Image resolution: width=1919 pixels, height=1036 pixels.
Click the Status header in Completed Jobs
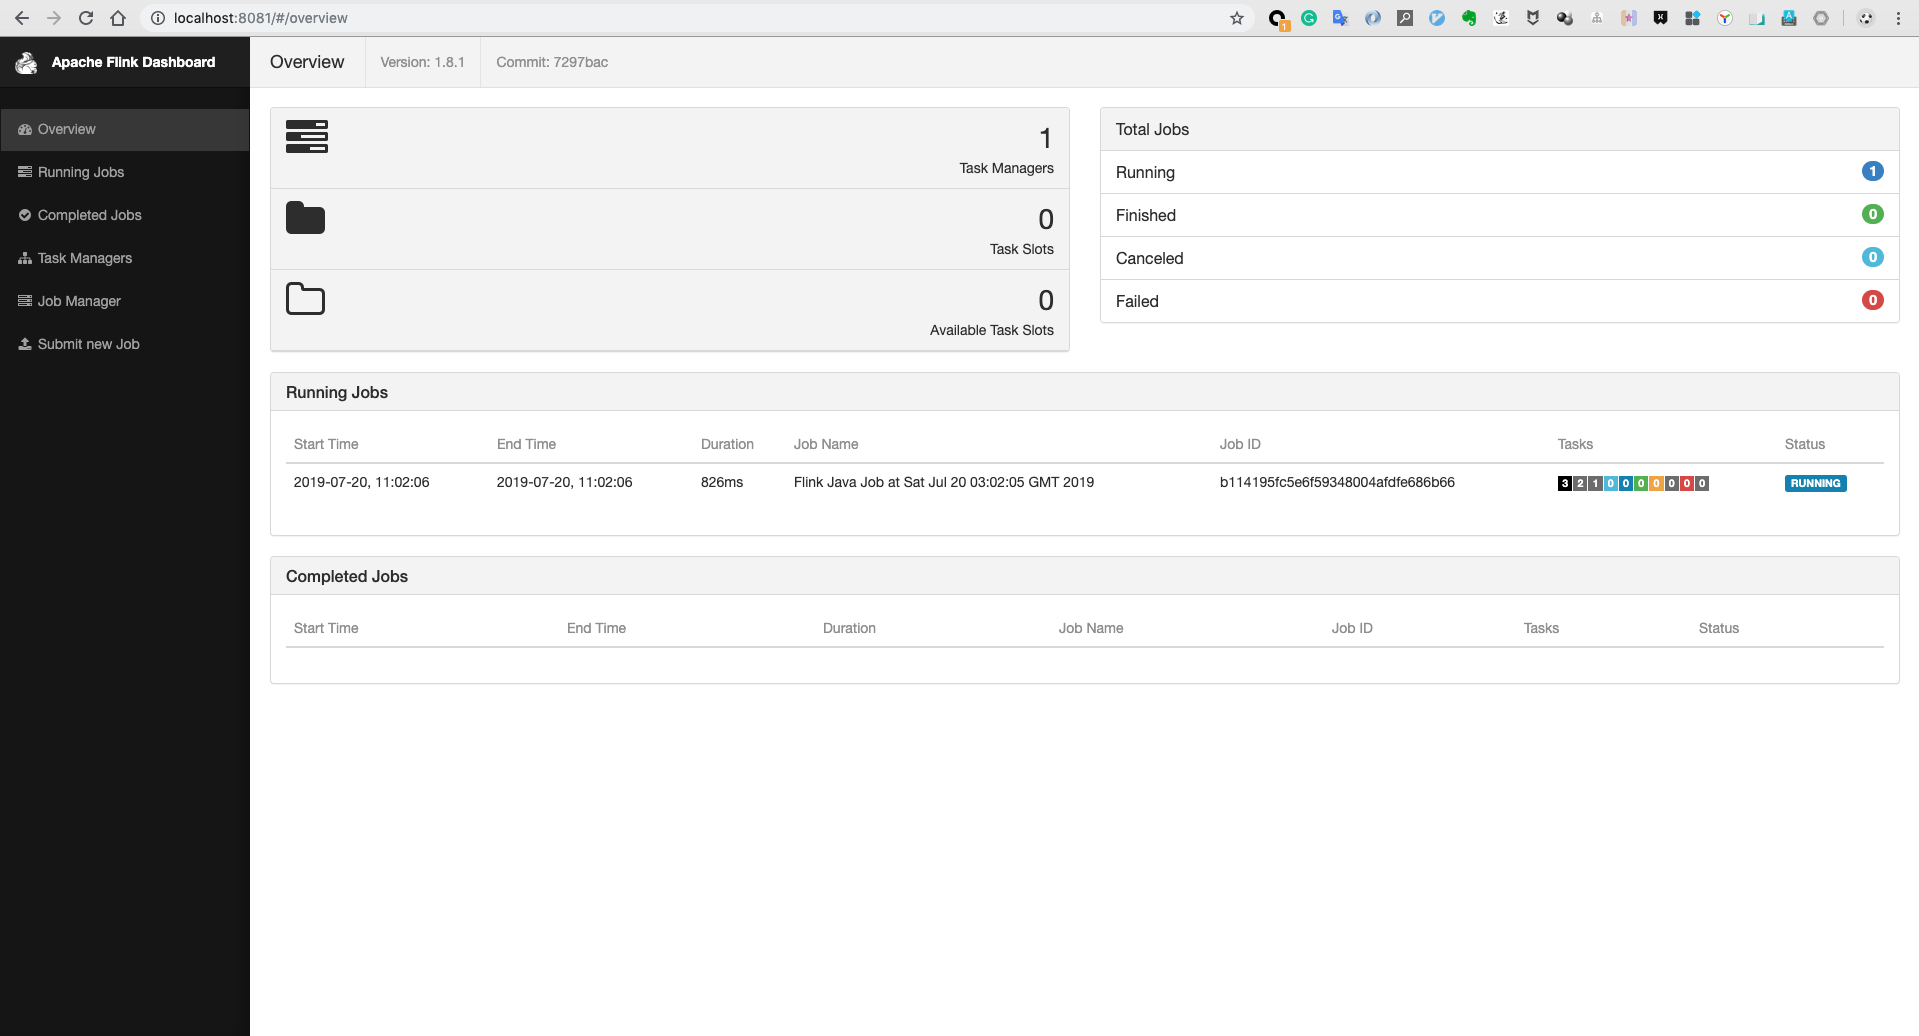tap(1719, 628)
